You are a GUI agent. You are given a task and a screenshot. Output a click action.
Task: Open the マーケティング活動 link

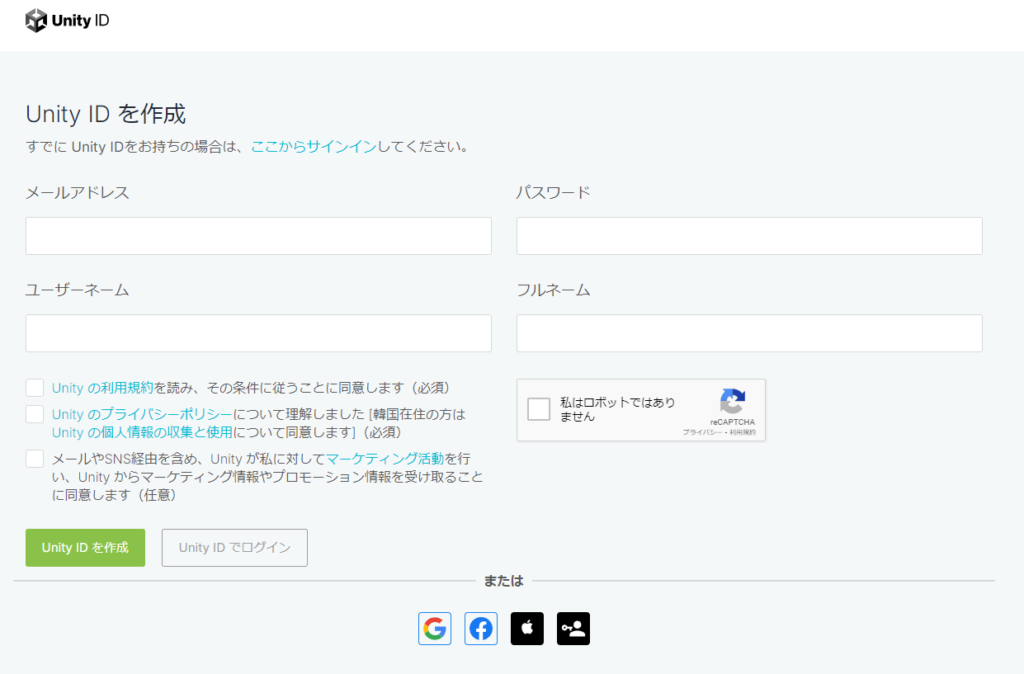[385, 458]
